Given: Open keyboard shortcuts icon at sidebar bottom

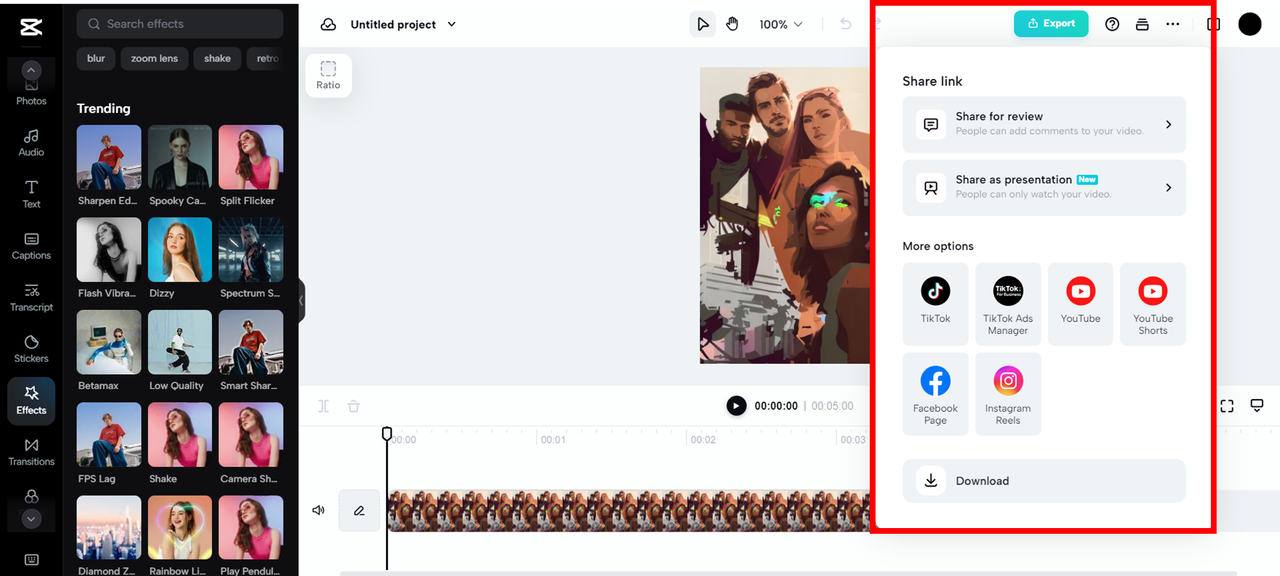Looking at the screenshot, I should tap(31, 559).
